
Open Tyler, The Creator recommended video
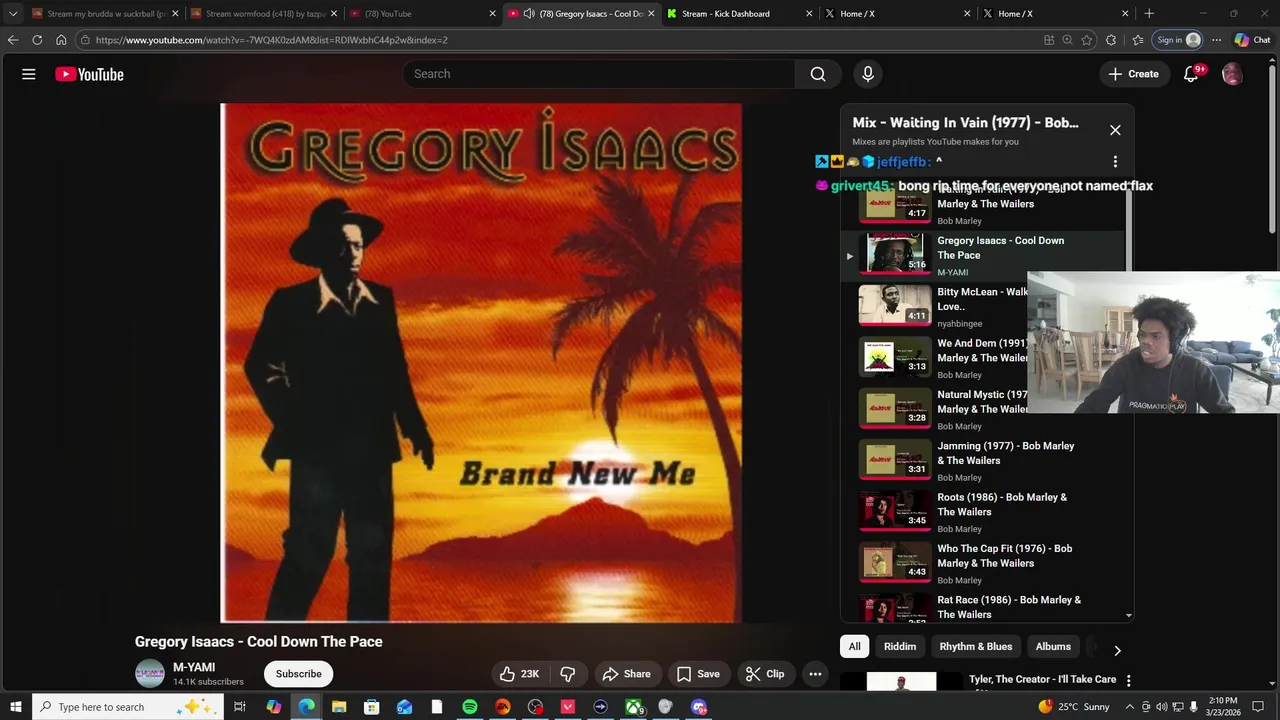(x=1042, y=679)
